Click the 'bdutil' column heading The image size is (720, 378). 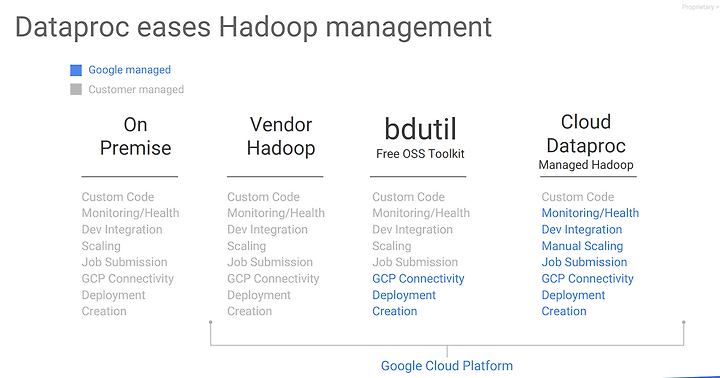tap(420, 129)
